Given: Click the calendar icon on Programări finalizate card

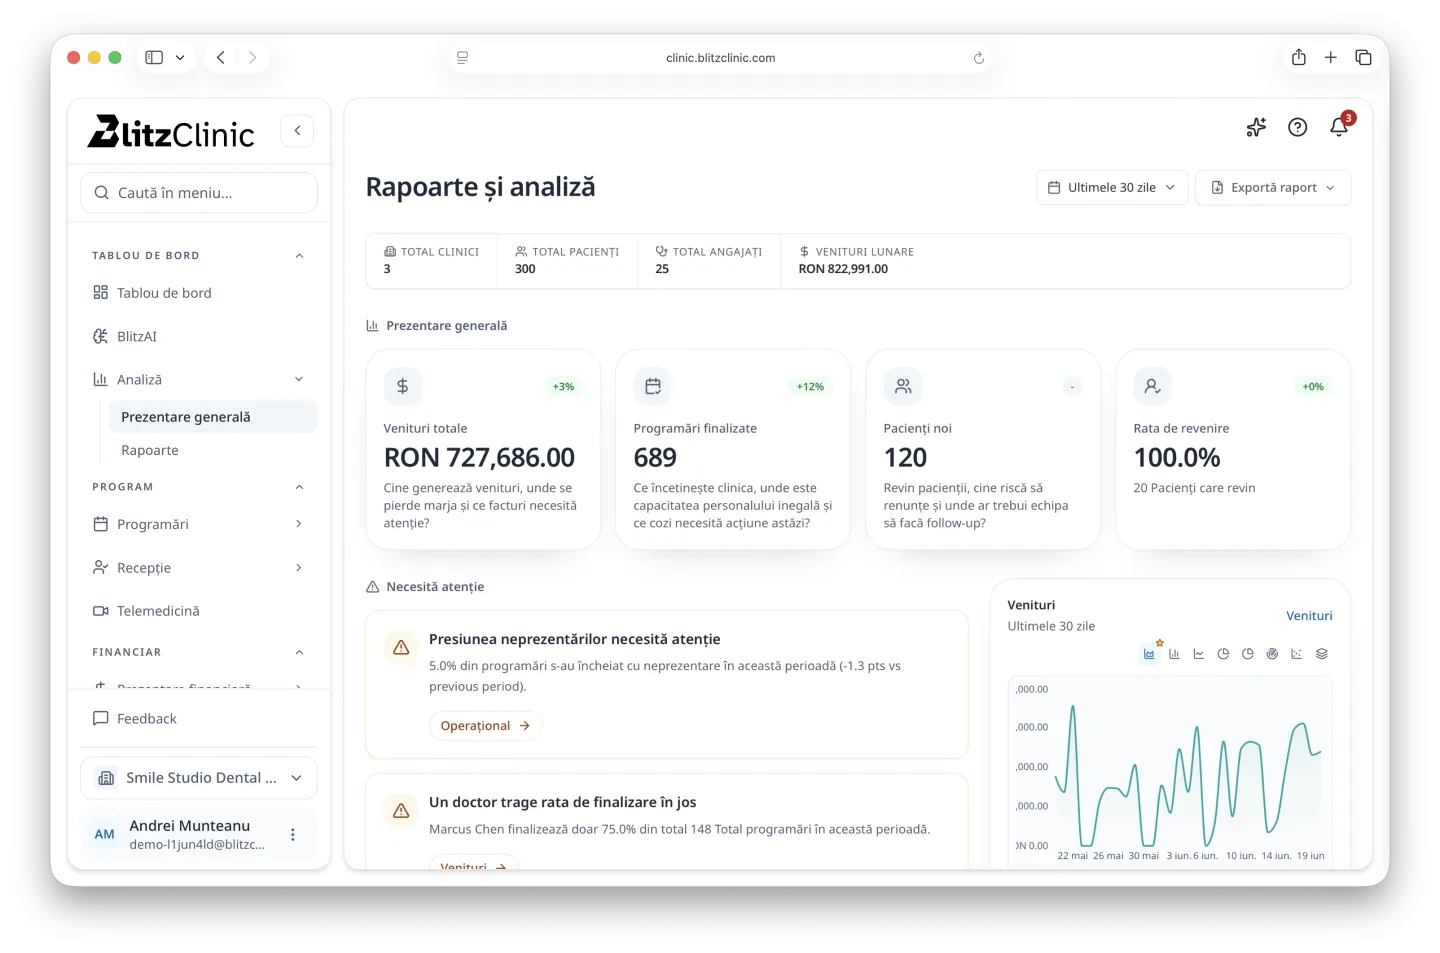Looking at the screenshot, I should [652, 386].
